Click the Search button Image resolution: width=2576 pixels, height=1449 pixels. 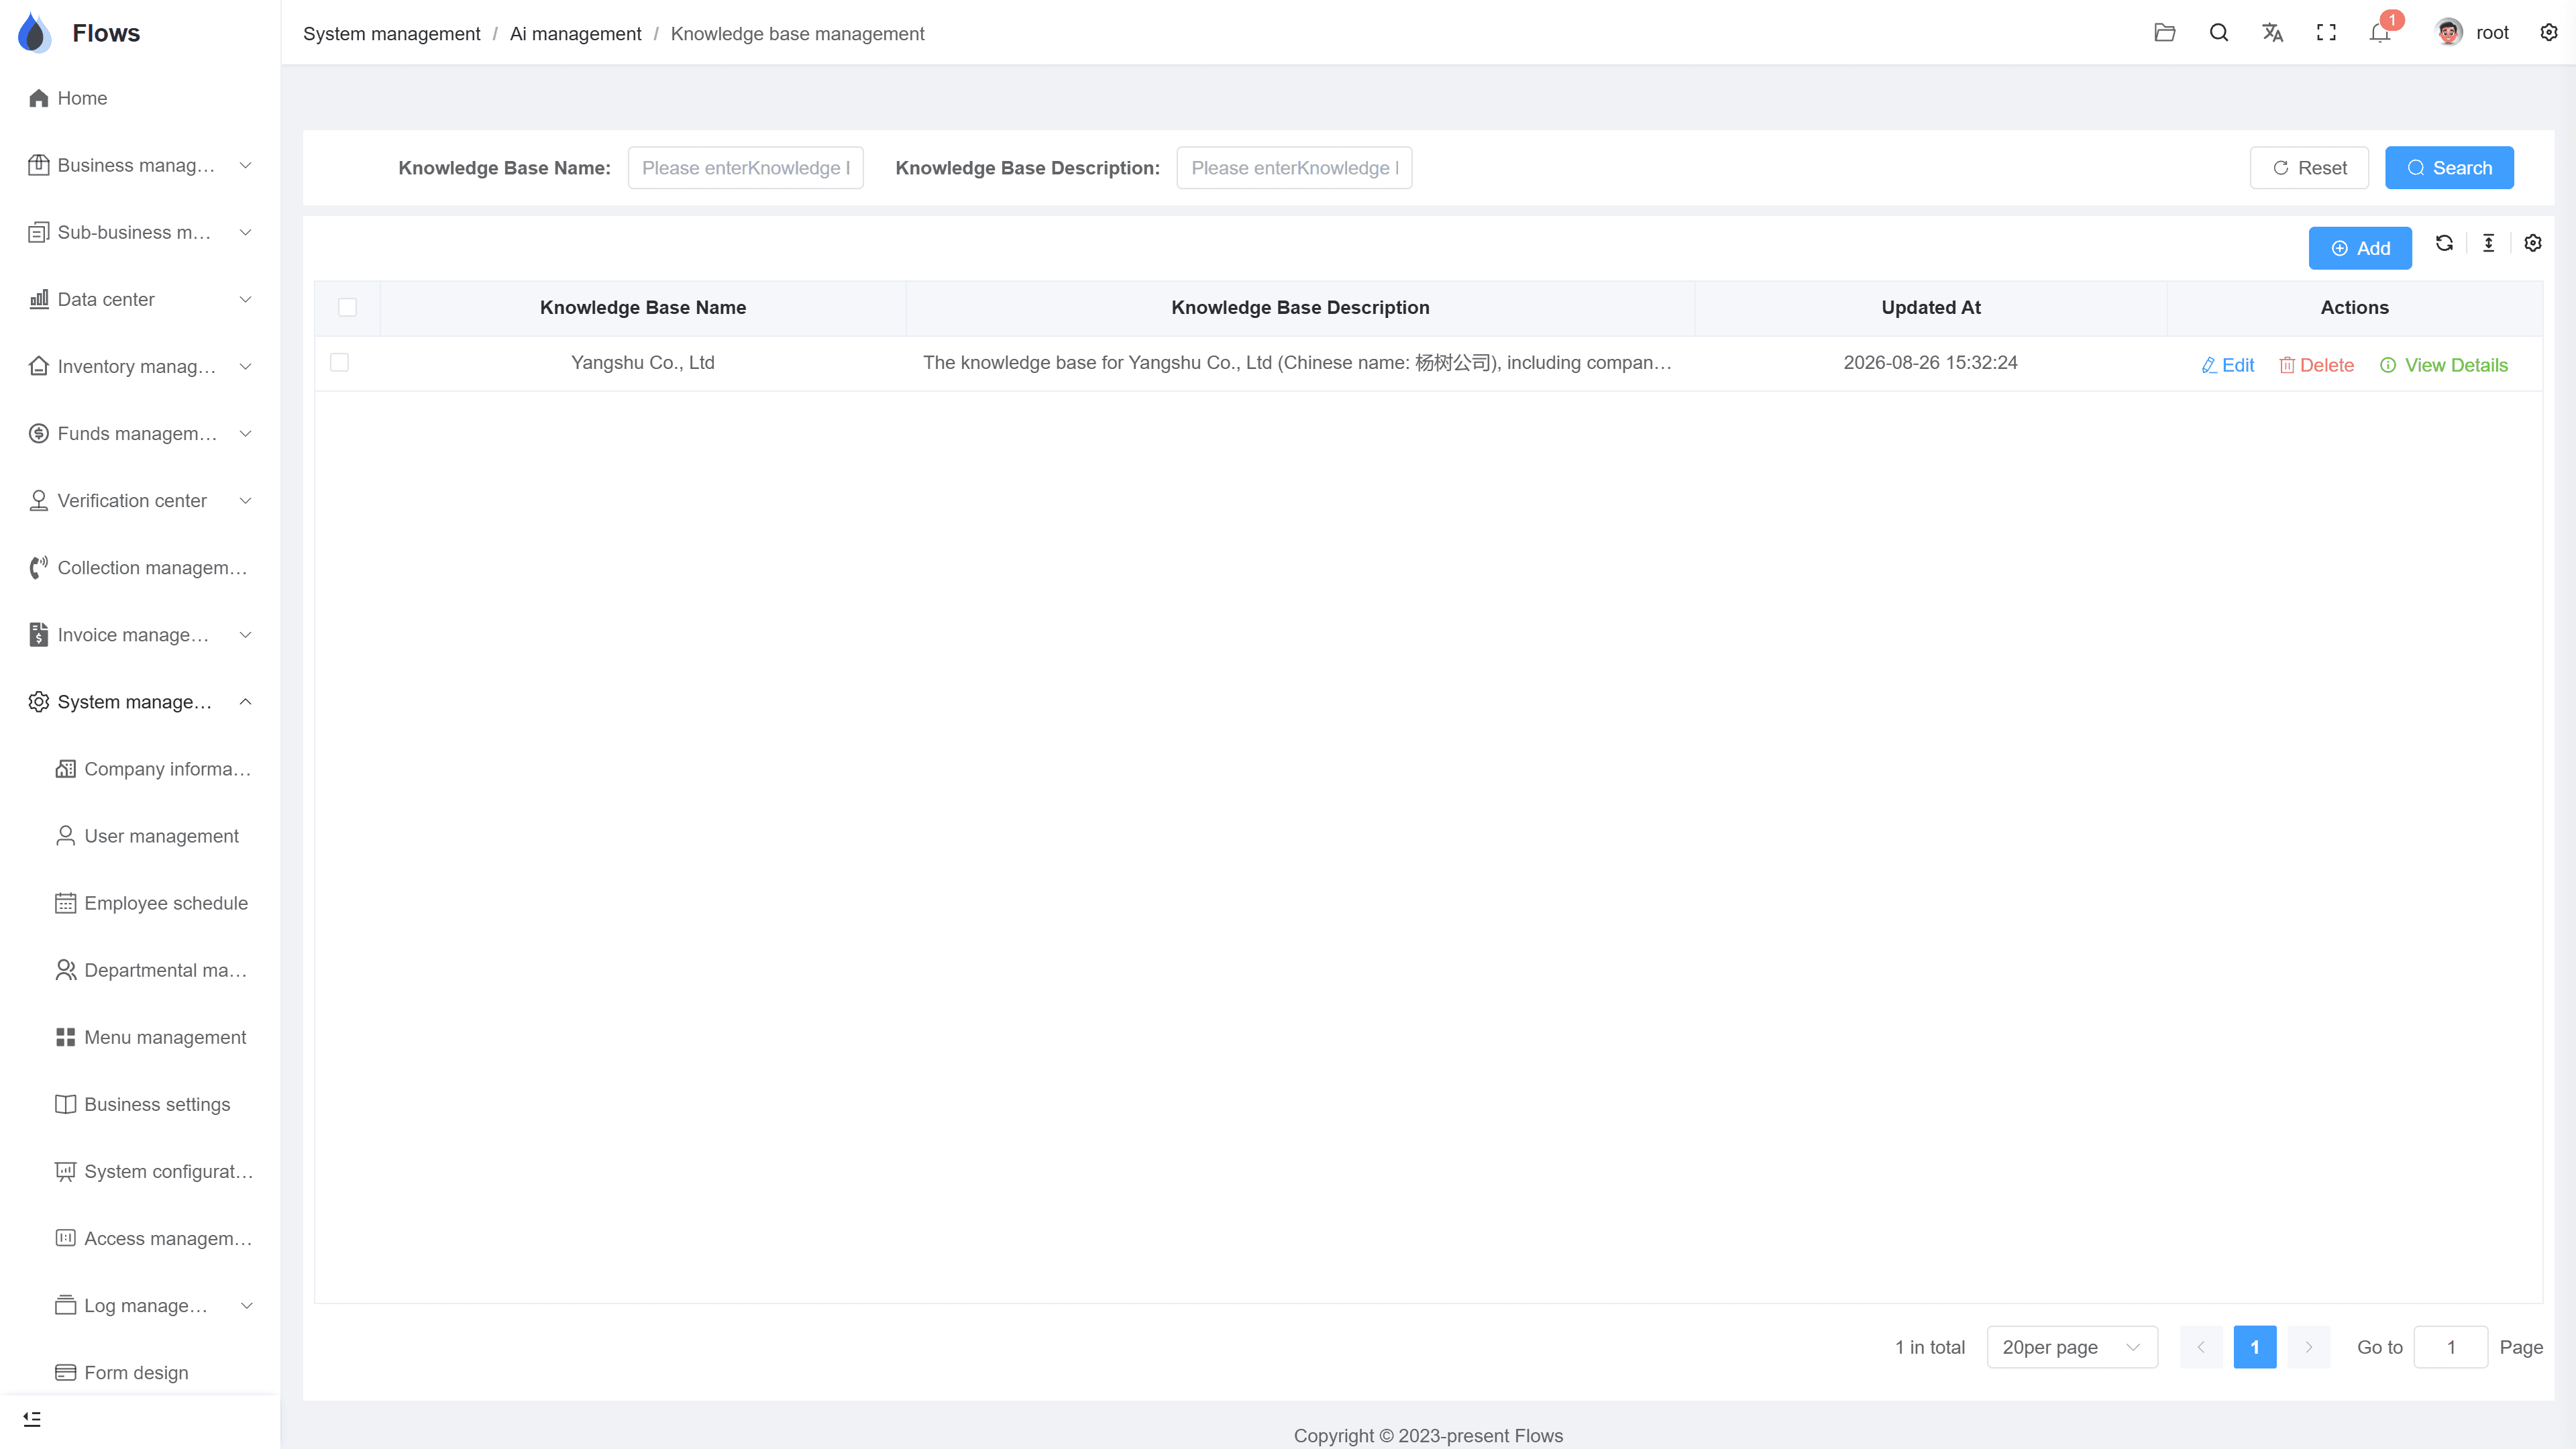[x=2449, y=168]
